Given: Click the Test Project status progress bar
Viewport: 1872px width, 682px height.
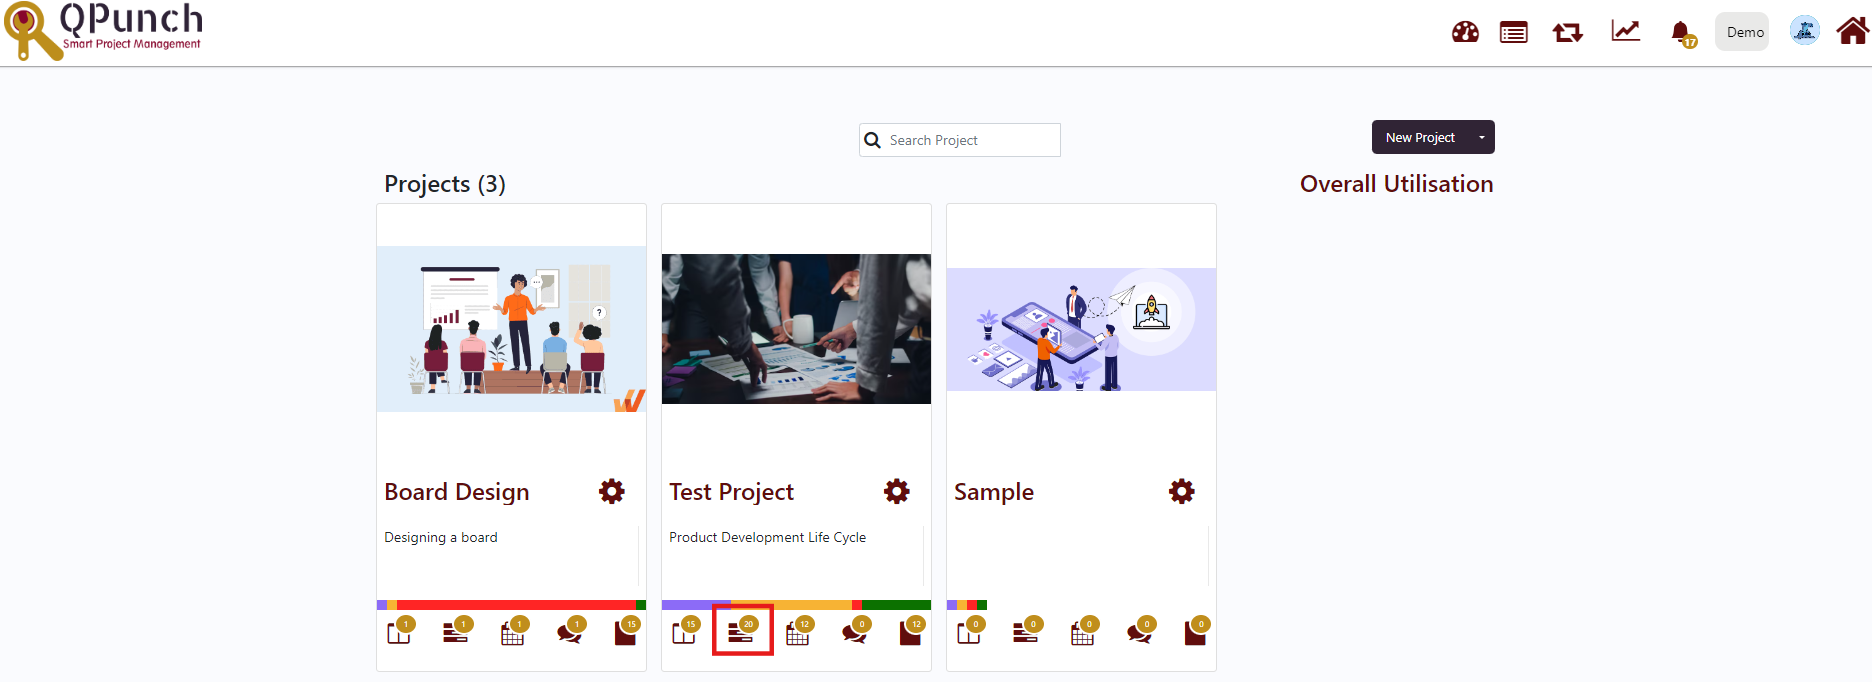Looking at the screenshot, I should 796,605.
